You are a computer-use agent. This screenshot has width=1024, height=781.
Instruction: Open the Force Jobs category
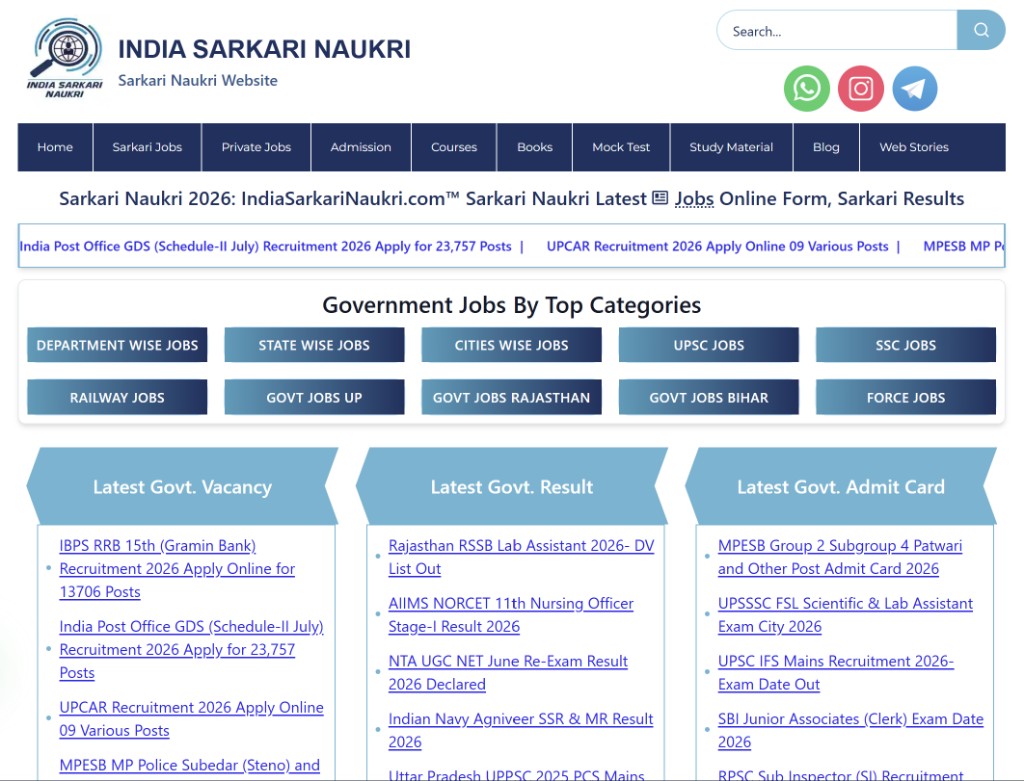click(x=906, y=397)
